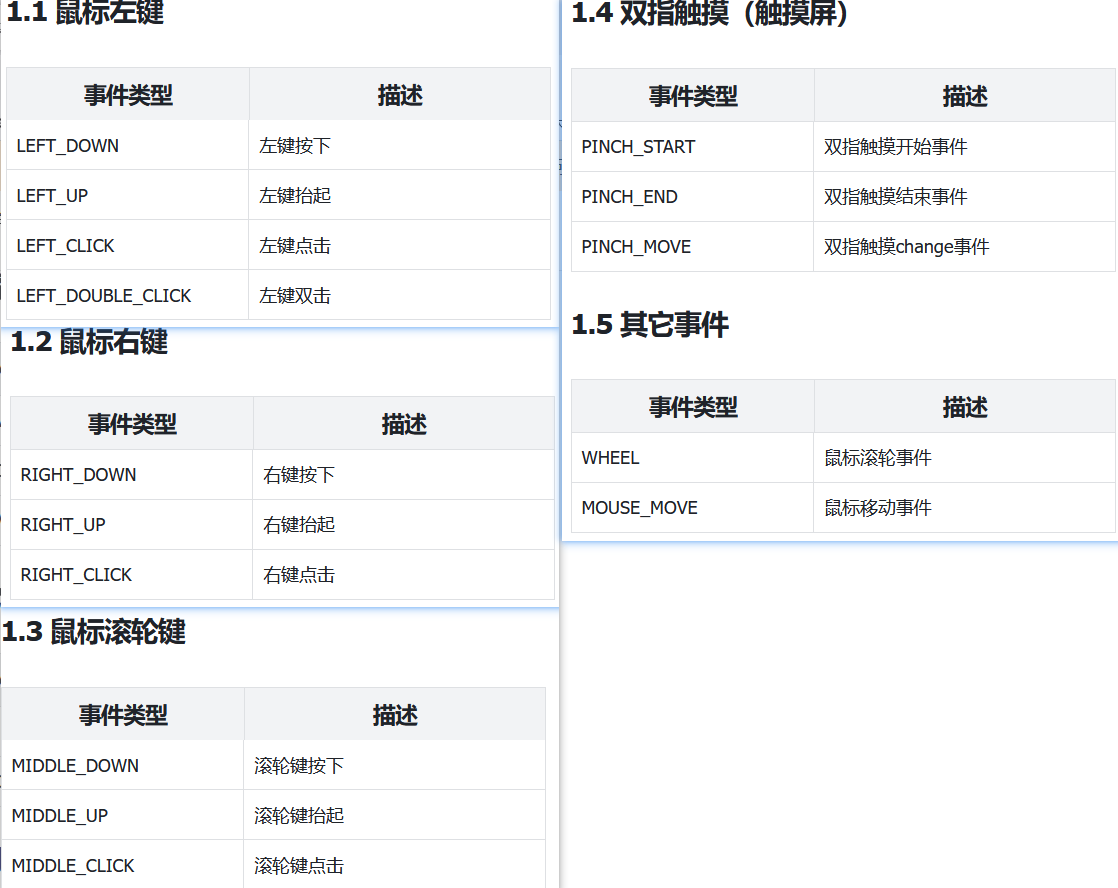1118x888 pixels.
Task: Click the 右键按下 description cell
Action: 299,475
